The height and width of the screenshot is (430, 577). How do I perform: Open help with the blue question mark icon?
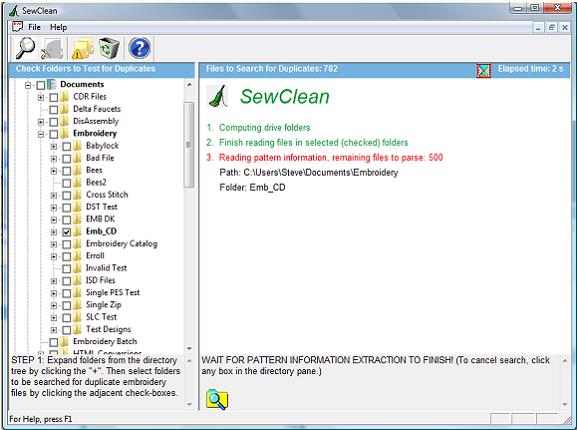click(x=139, y=48)
